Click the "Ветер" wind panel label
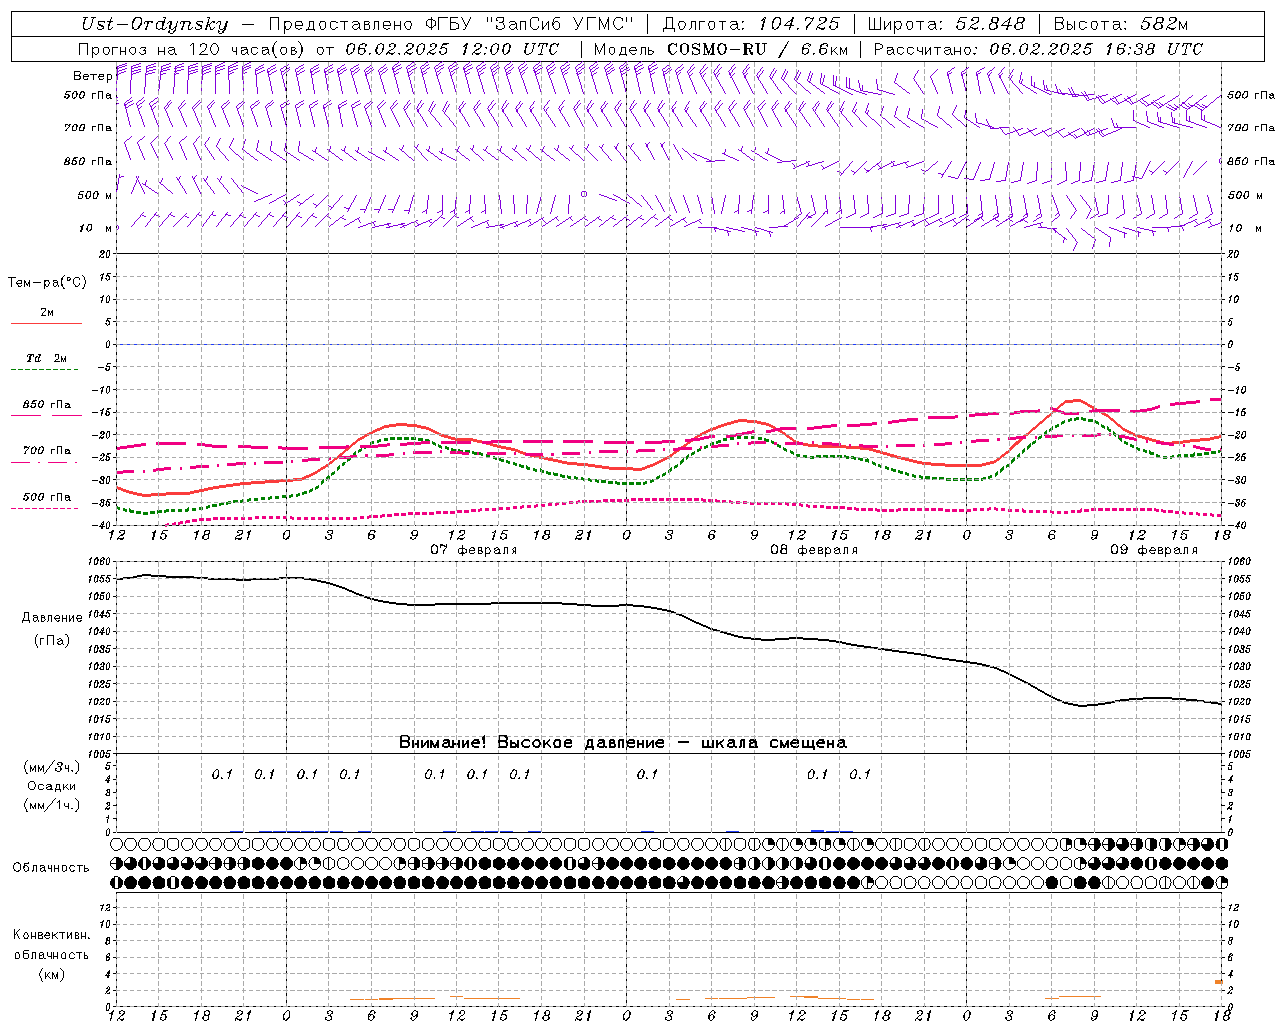The height and width of the screenshot is (1024, 1280). [93, 76]
